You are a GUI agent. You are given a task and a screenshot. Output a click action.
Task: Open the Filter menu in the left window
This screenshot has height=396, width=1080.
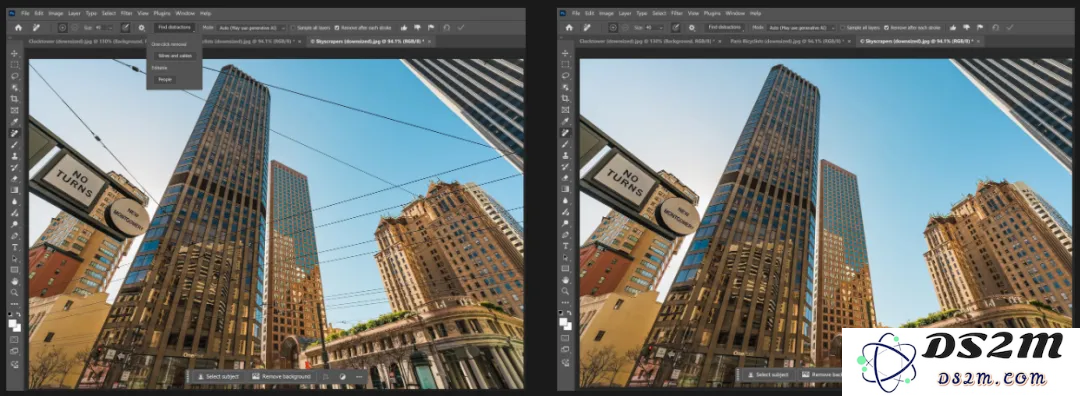126,13
